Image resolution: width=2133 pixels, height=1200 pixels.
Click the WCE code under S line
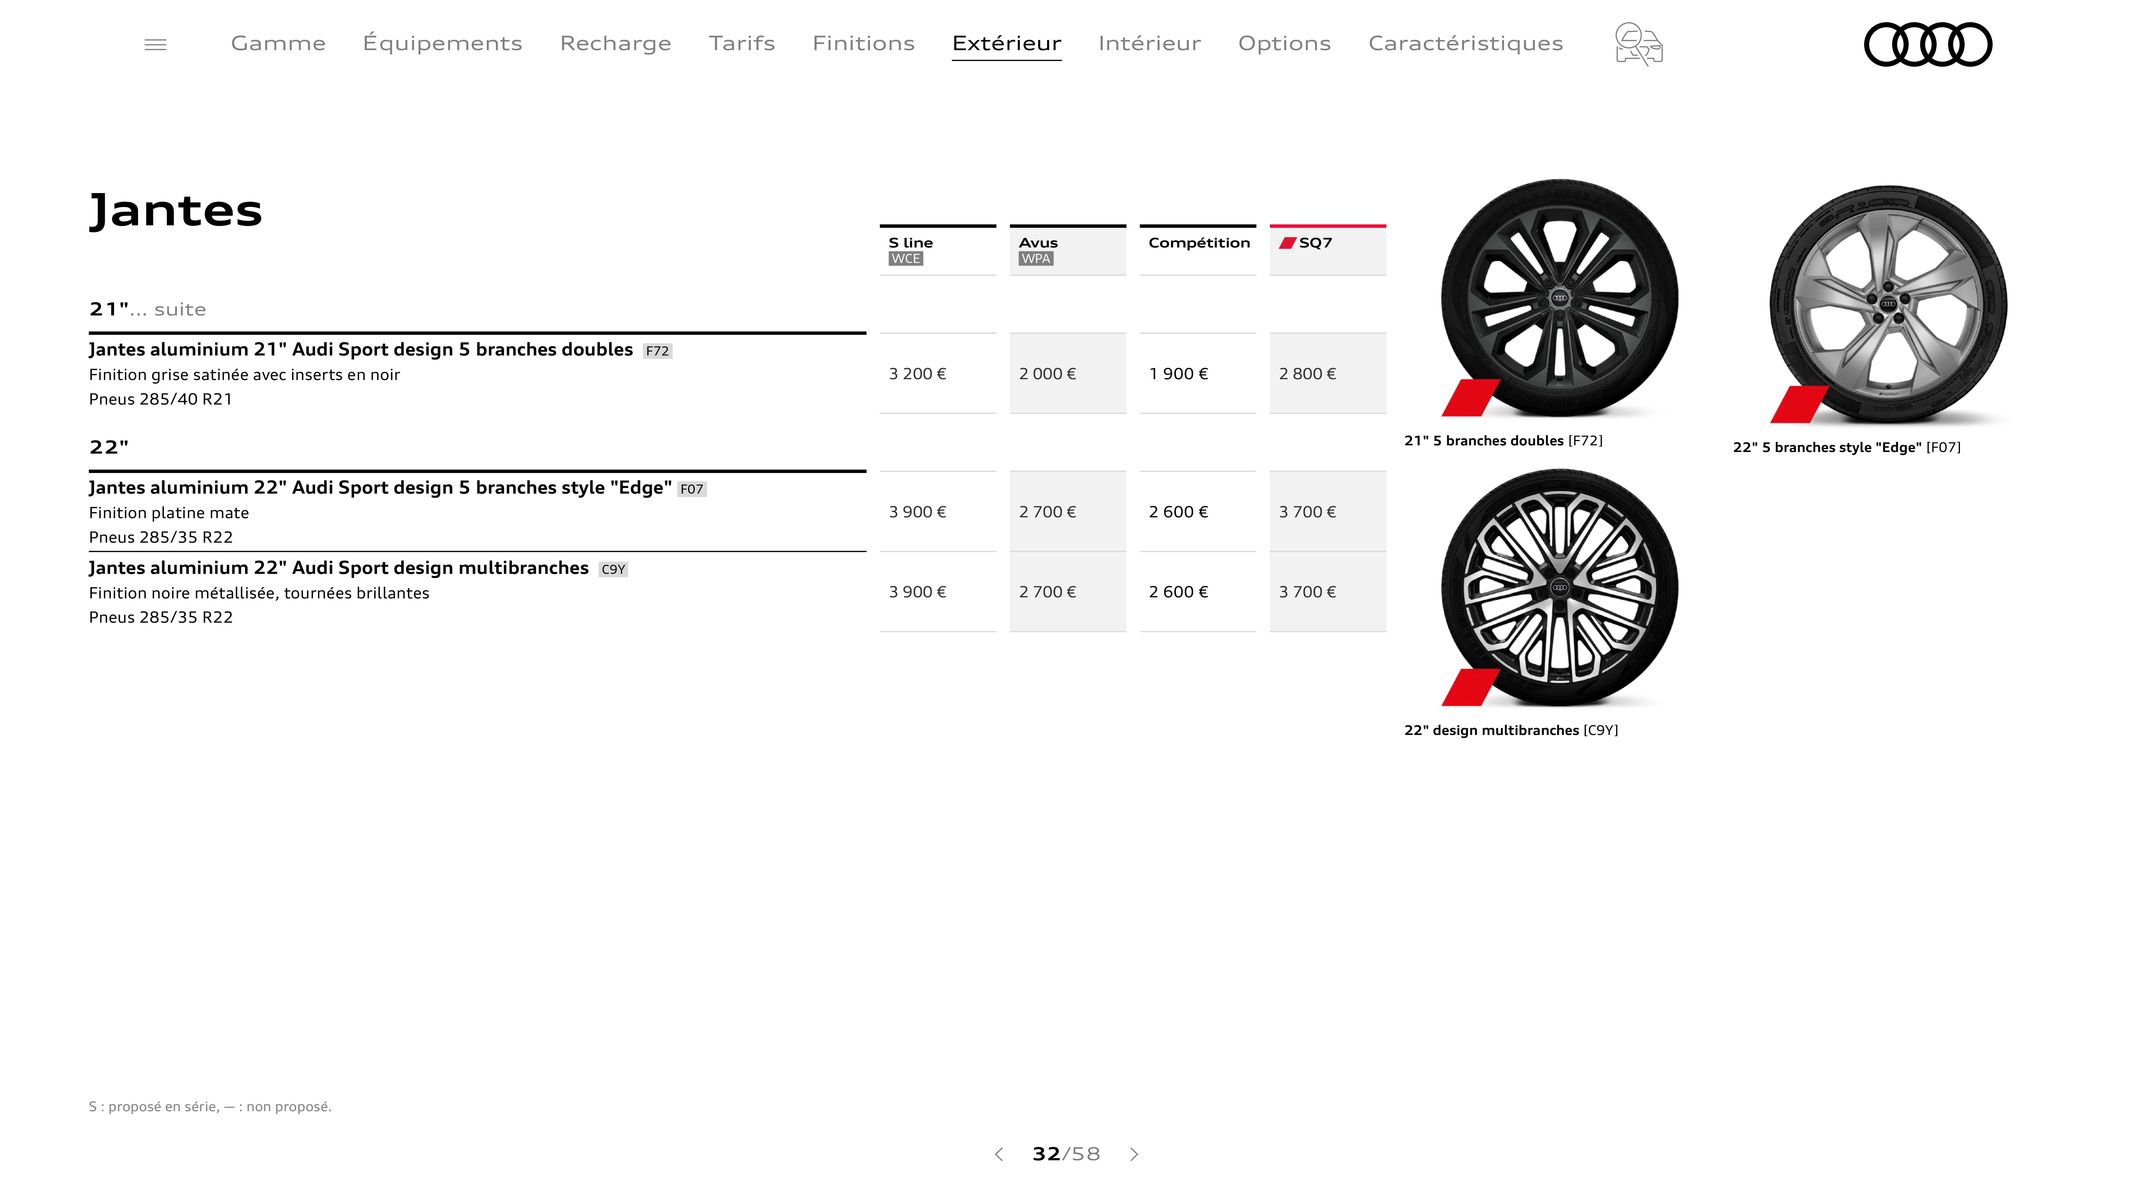click(905, 259)
